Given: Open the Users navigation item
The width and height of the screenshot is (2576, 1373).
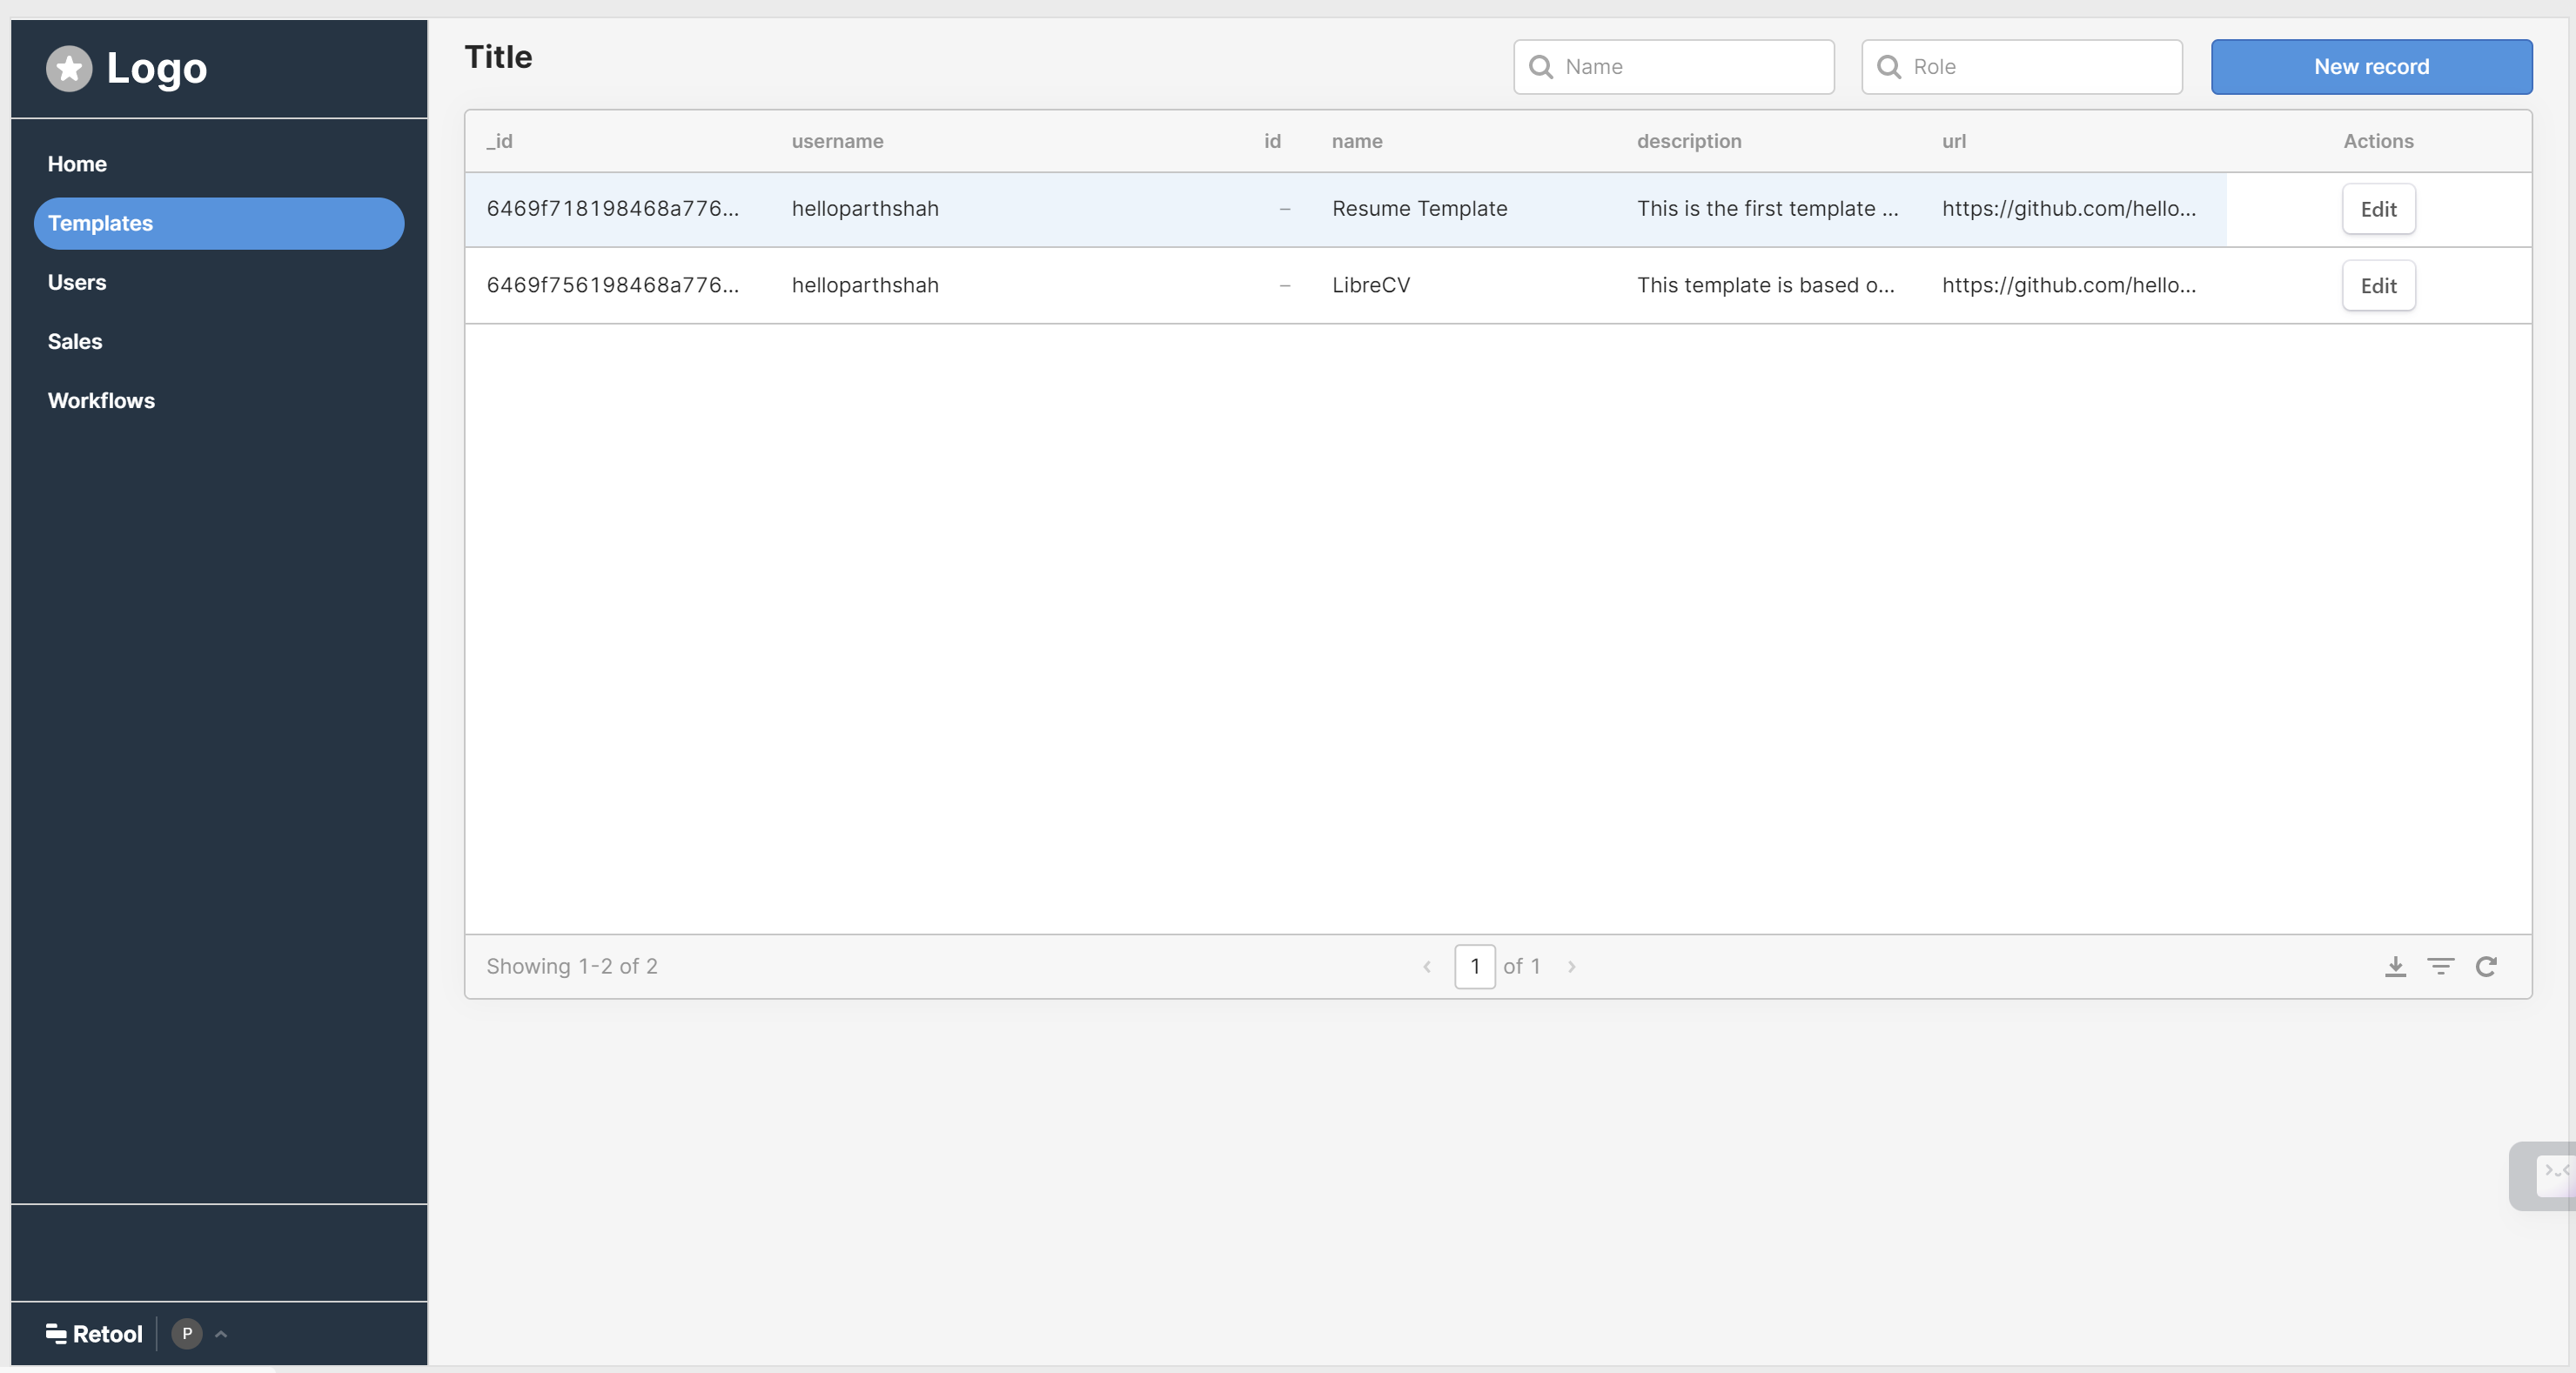Looking at the screenshot, I should [77, 282].
